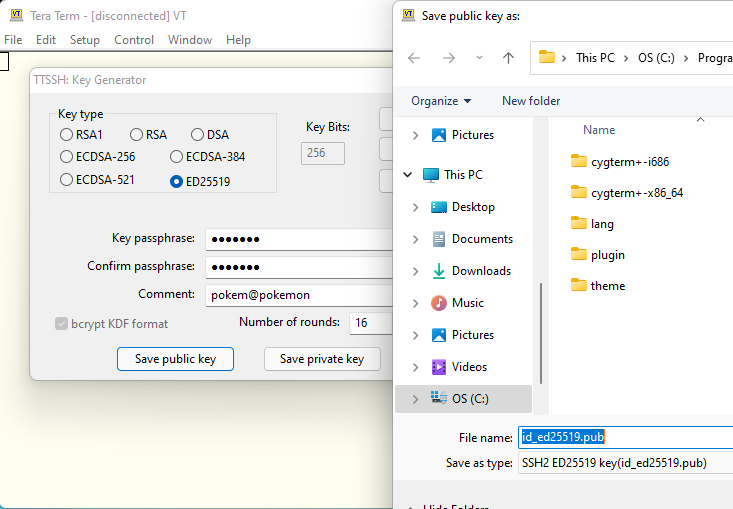Click the Downloads arrow icon in tree
The width and height of the screenshot is (733, 509).
438,271
